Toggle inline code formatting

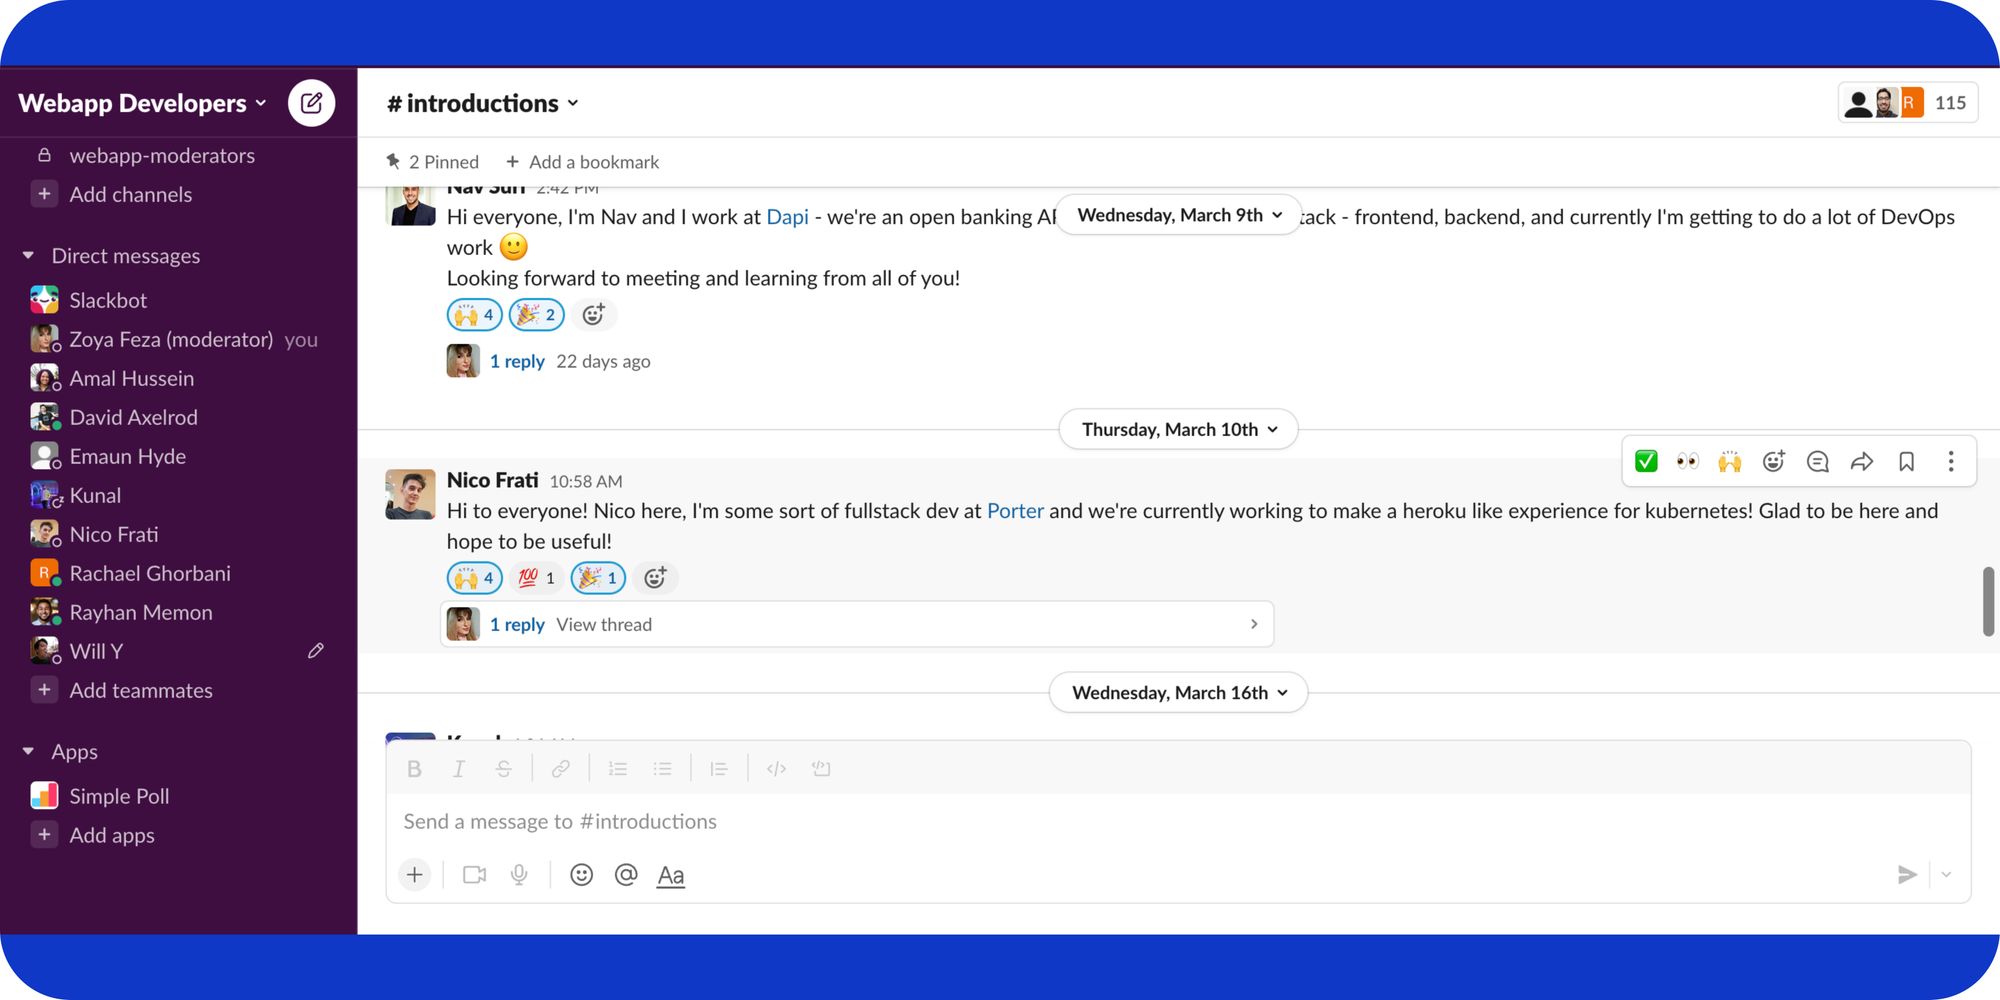pyautogui.click(x=776, y=769)
